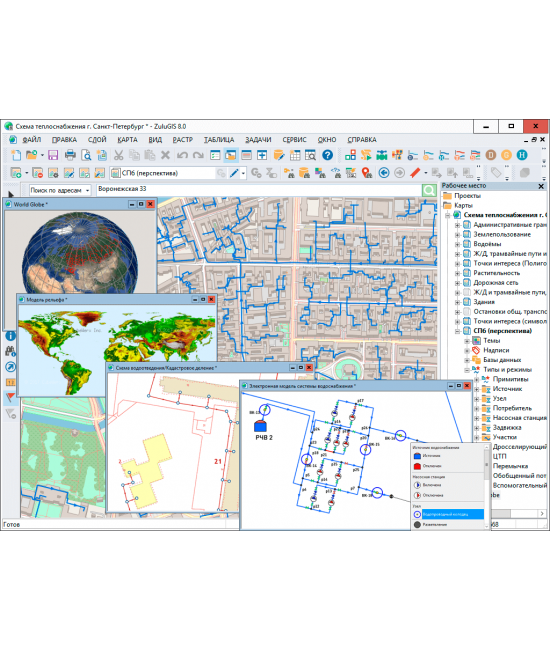Viewport: 550px width, 651px height.
Task: Click the Undo arrow toolbar icon
Action: pyautogui.click(x=182, y=156)
